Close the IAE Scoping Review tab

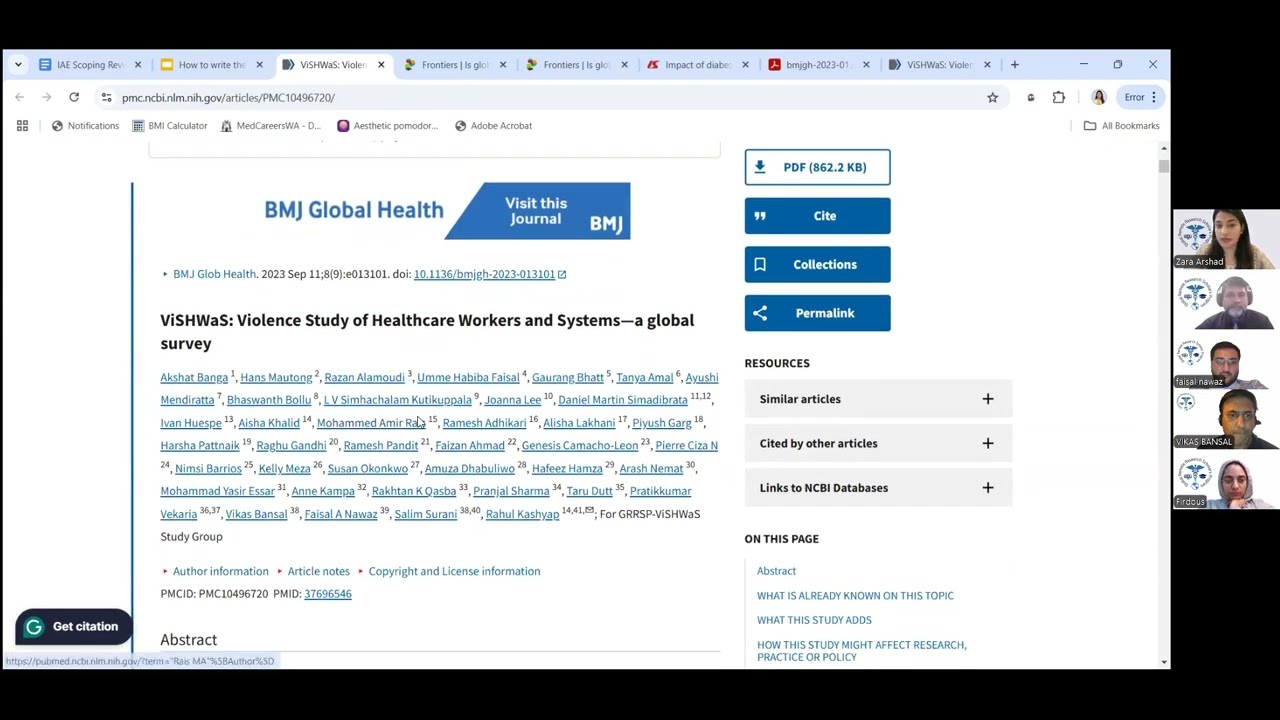coord(138,65)
